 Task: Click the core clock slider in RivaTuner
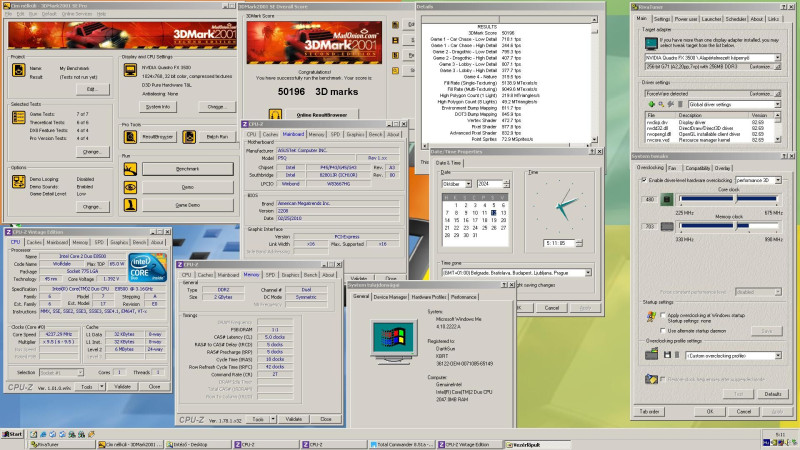[x=729, y=199]
